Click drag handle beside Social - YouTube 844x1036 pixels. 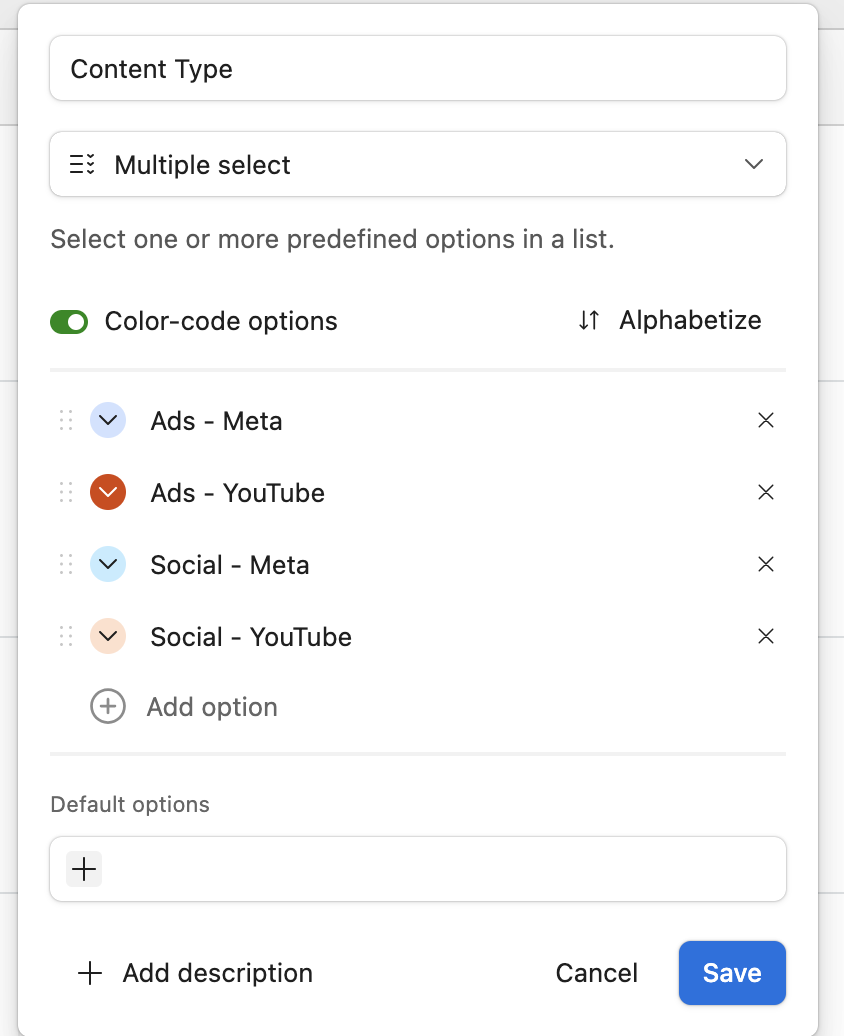coord(66,637)
